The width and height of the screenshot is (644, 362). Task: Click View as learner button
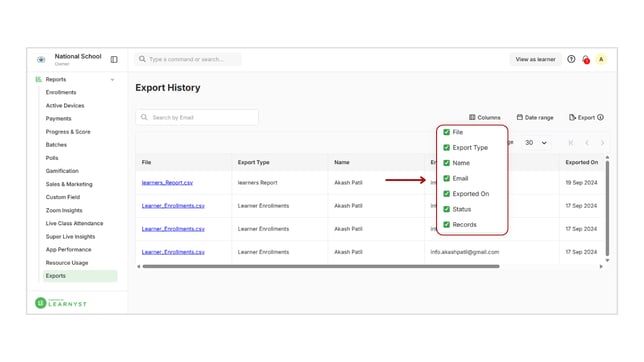pyautogui.click(x=535, y=60)
